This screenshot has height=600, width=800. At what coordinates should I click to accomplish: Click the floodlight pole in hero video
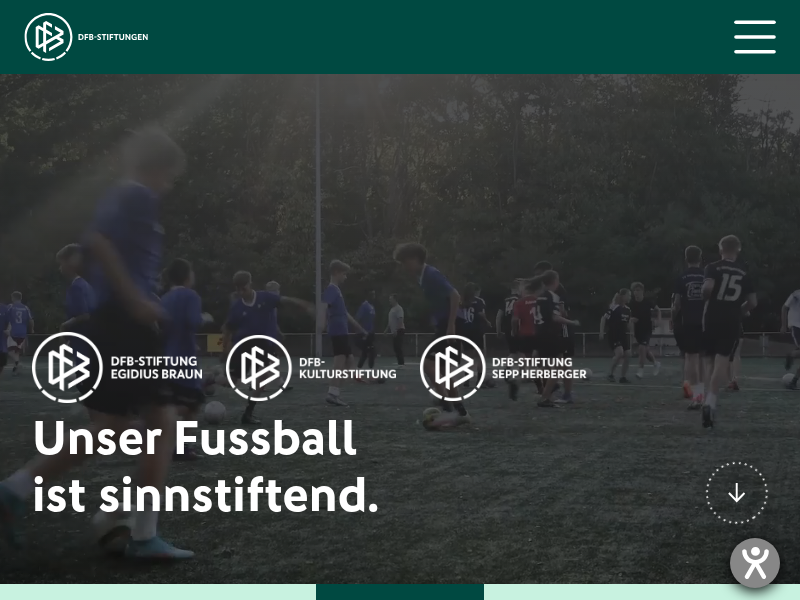pos(318,214)
